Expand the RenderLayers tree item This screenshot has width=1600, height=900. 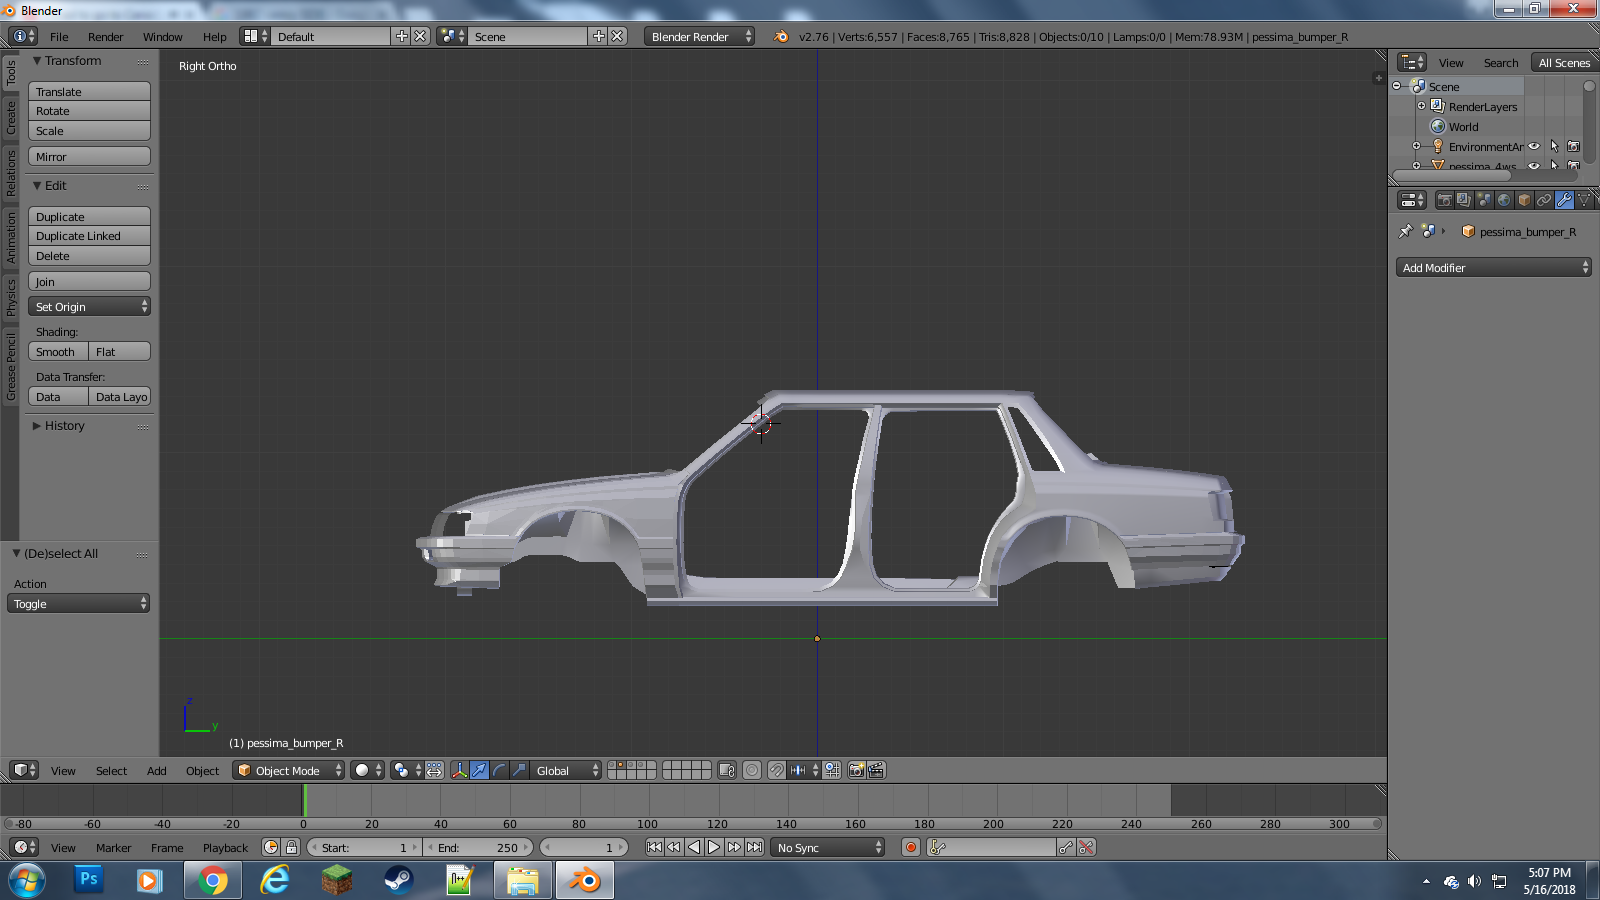[x=1421, y=106]
